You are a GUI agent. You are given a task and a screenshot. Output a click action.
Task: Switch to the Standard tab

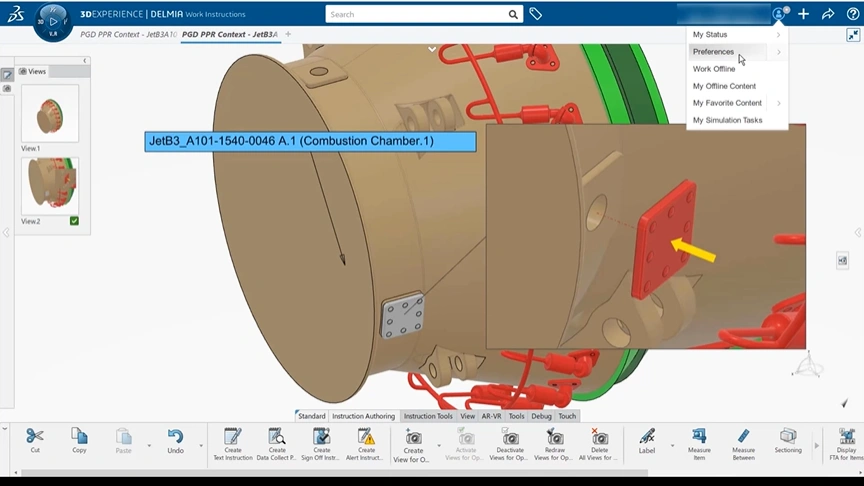click(x=311, y=416)
